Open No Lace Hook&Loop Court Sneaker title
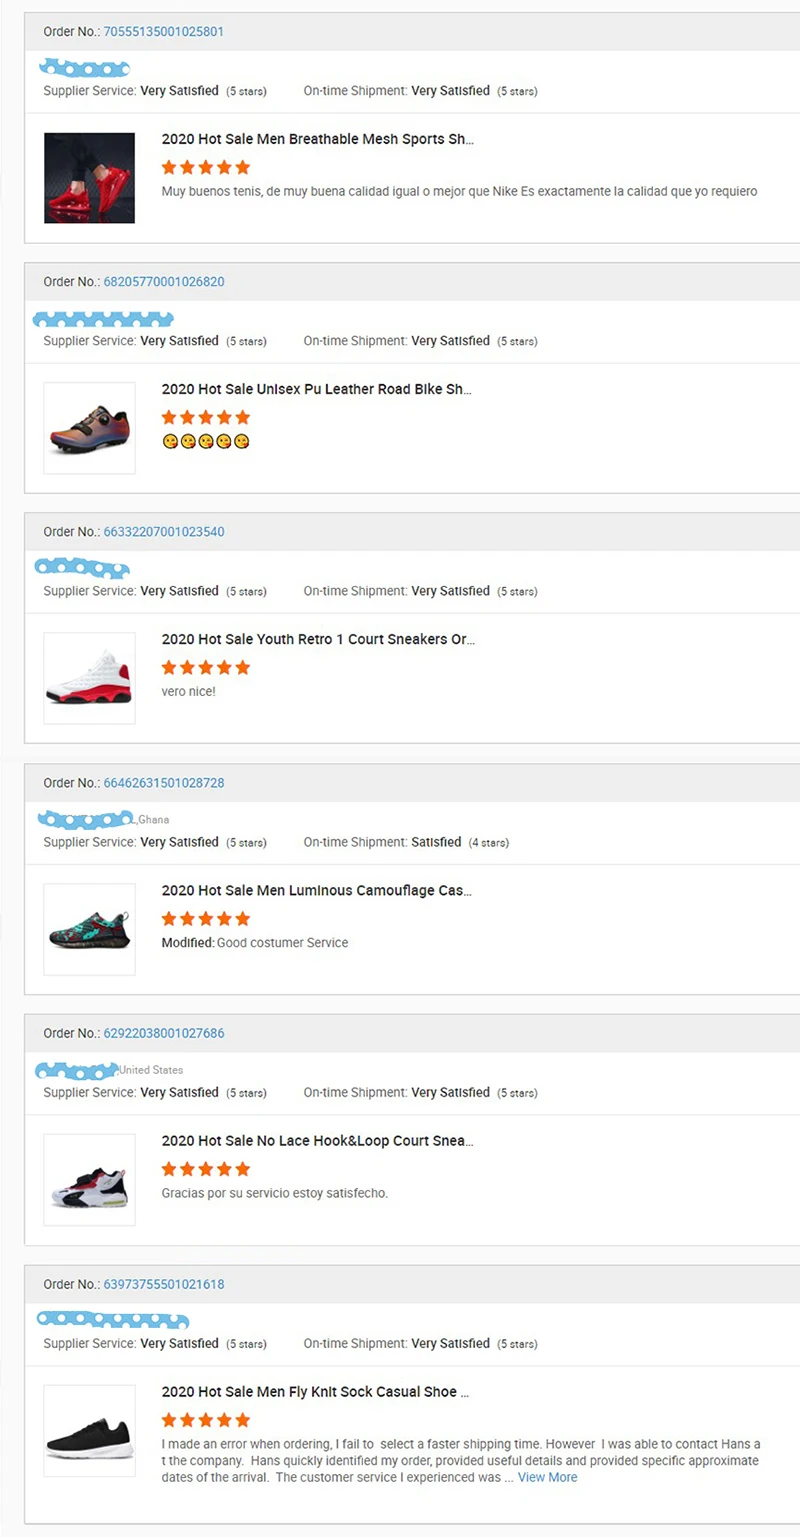Viewport: 800px width, 1537px height. point(317,1140)
